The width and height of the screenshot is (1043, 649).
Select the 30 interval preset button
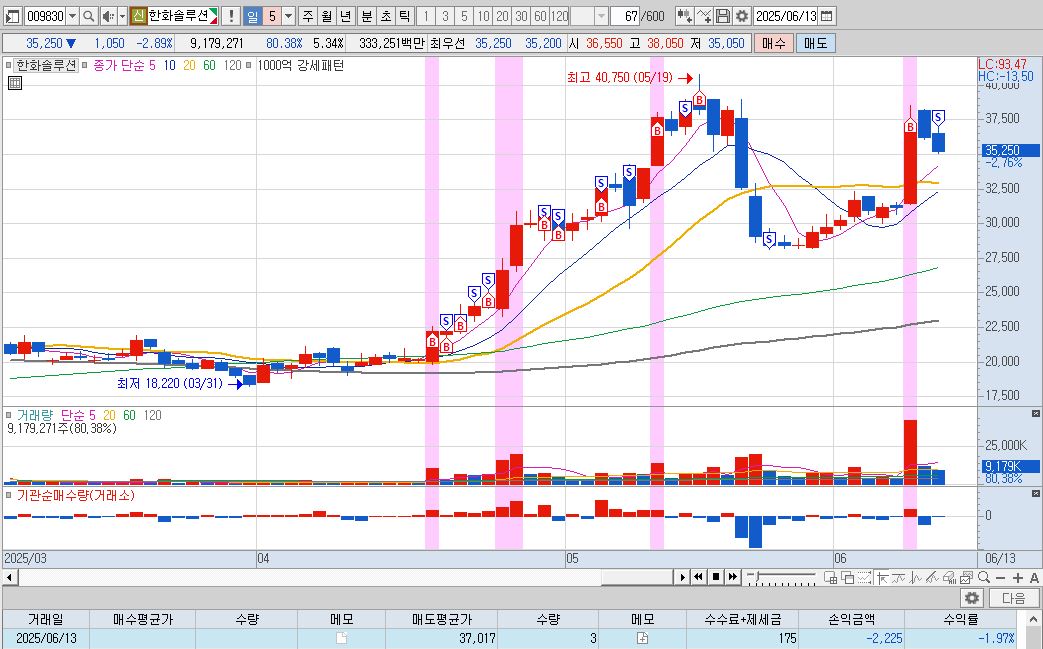(522, 16)
